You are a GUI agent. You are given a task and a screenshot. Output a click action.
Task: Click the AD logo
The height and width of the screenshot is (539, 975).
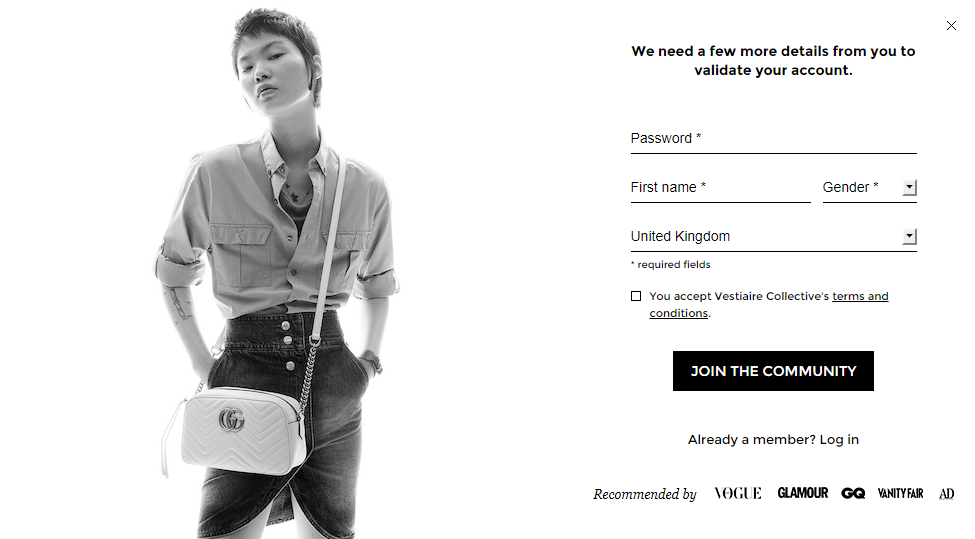[x=946, y=493]
